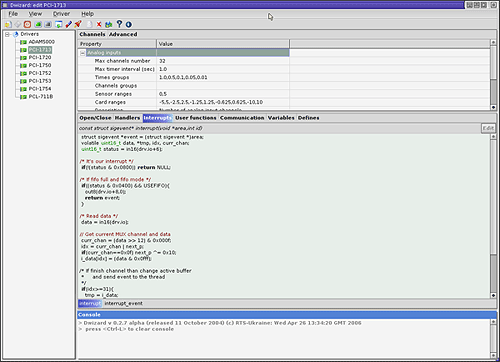This screenshot has width=500, height=362.
Task: Select ADAM5000 driver in tree
Action: click(x=41, y=42)
